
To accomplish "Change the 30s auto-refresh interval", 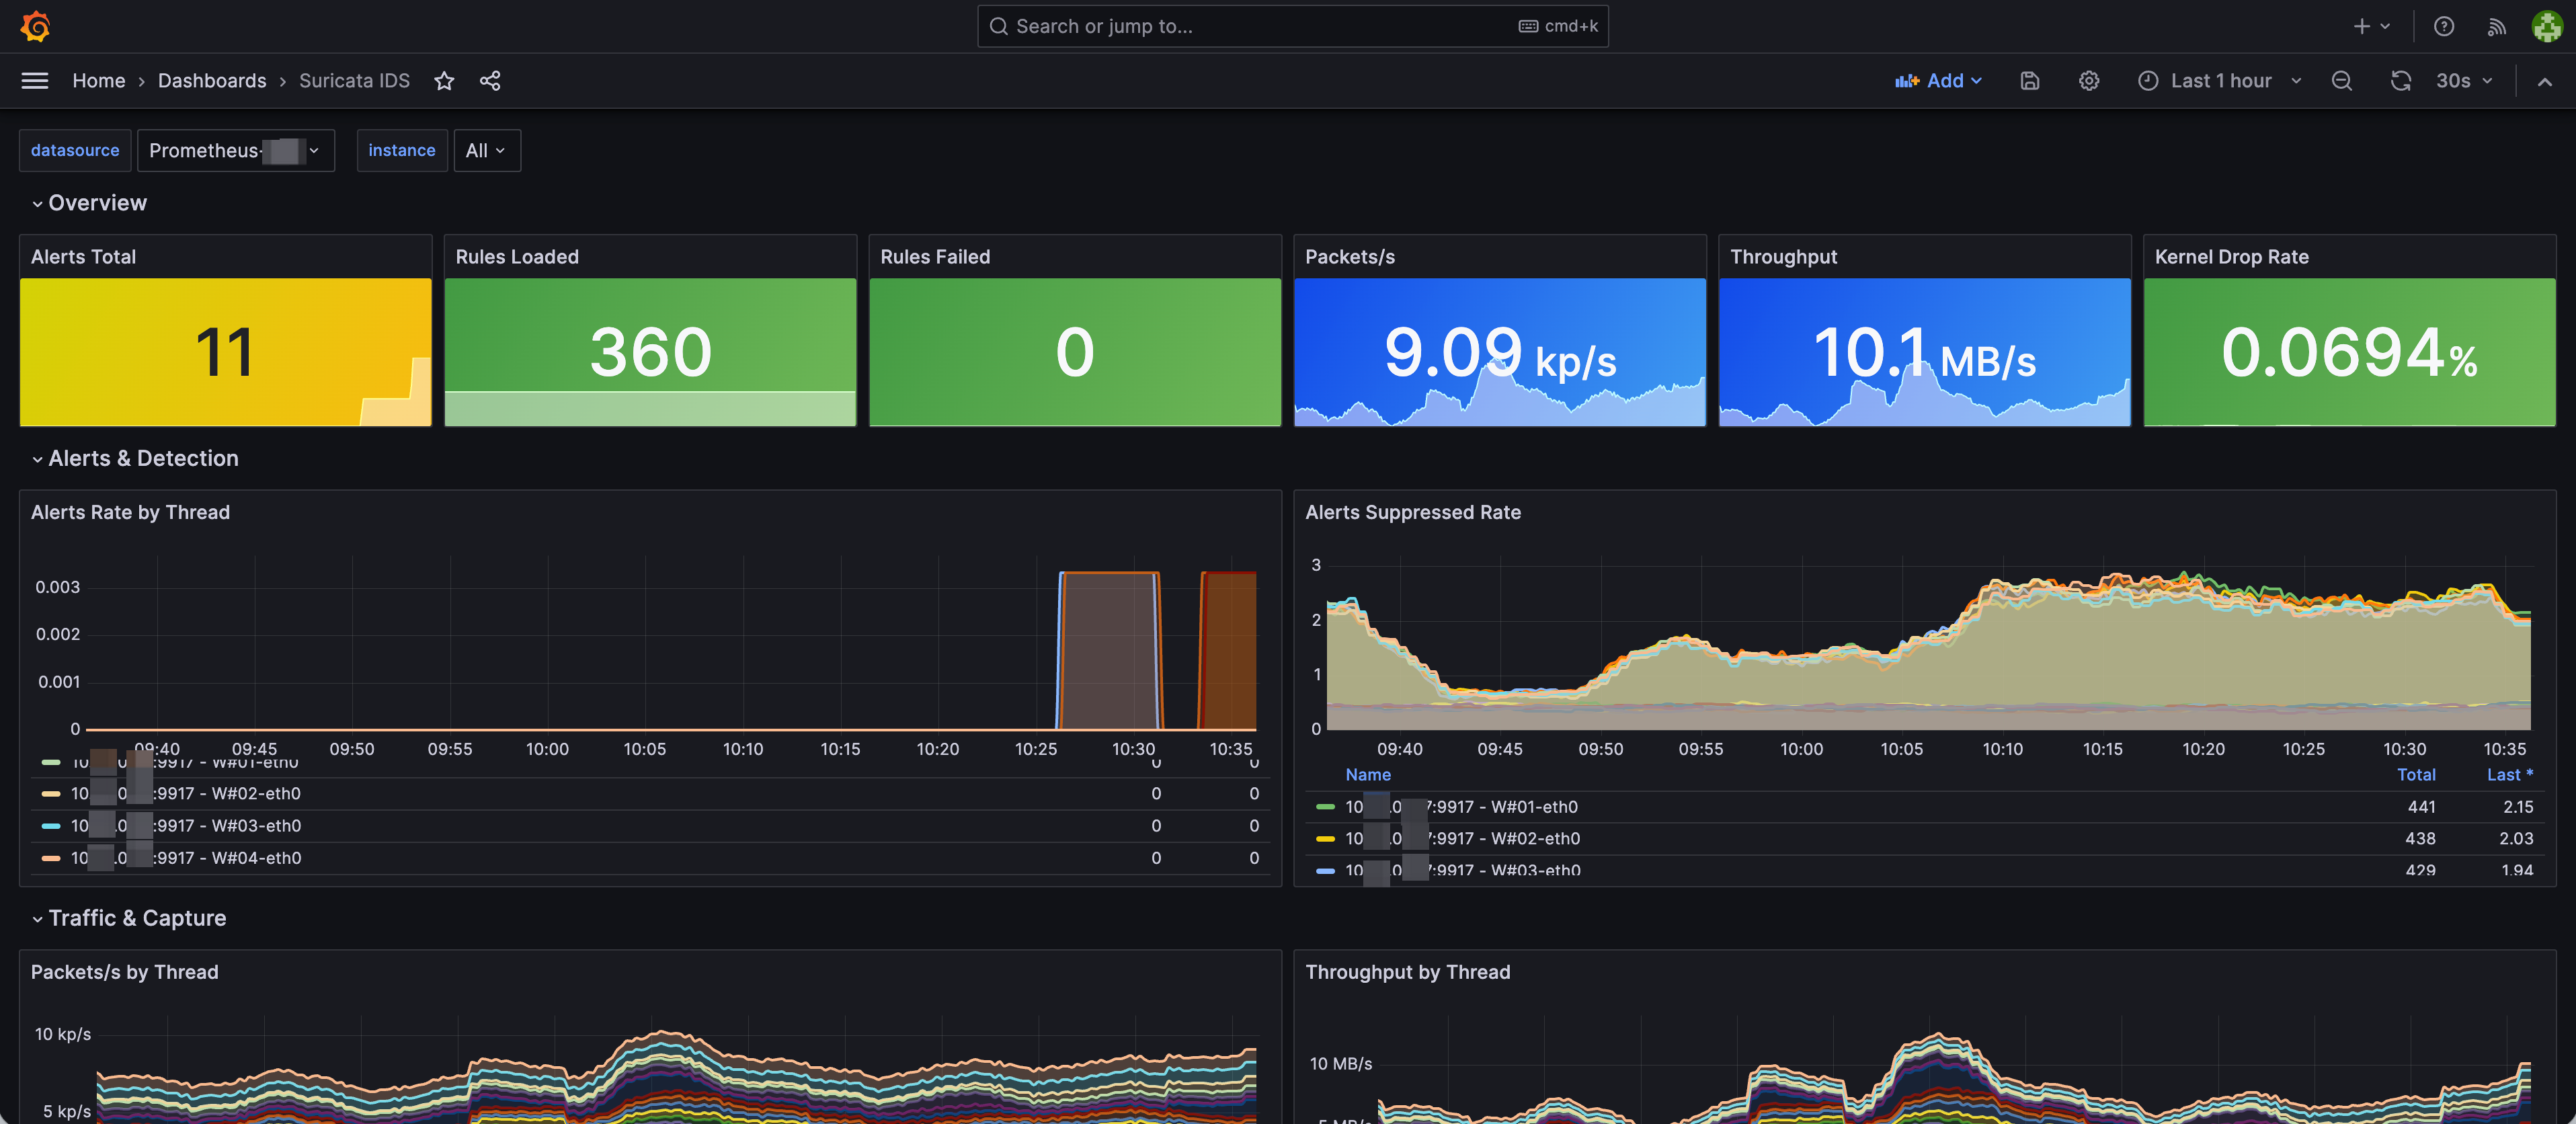I will pos(2463,81).
